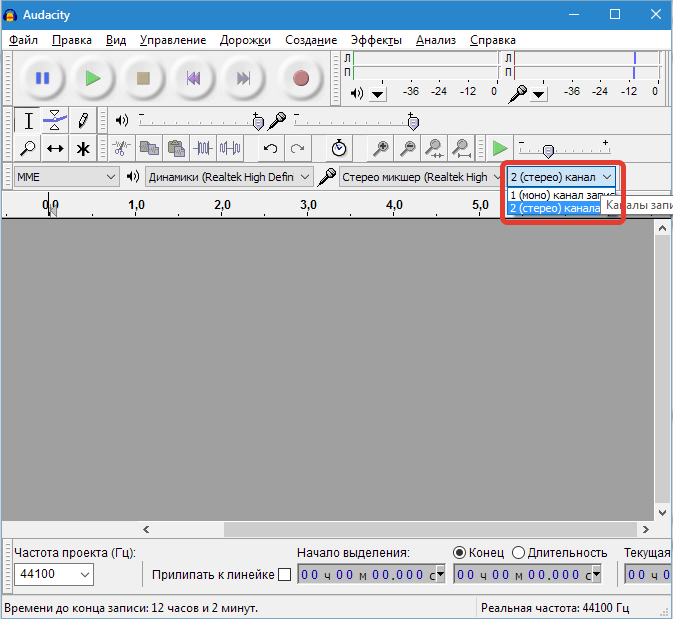Open the Эффекты menu
This screenshot has width=673, height=619.
(x=376, y=40)
